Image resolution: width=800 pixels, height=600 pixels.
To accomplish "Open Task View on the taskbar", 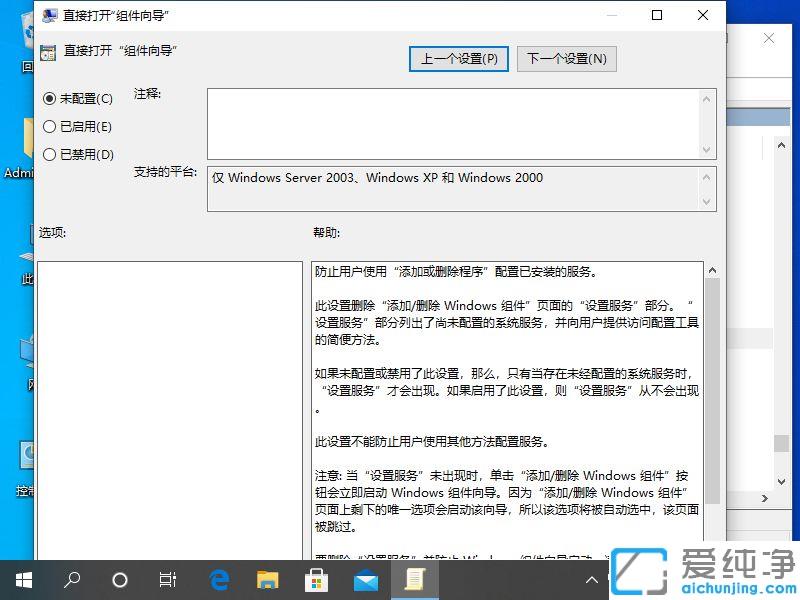I will (167, 580).
